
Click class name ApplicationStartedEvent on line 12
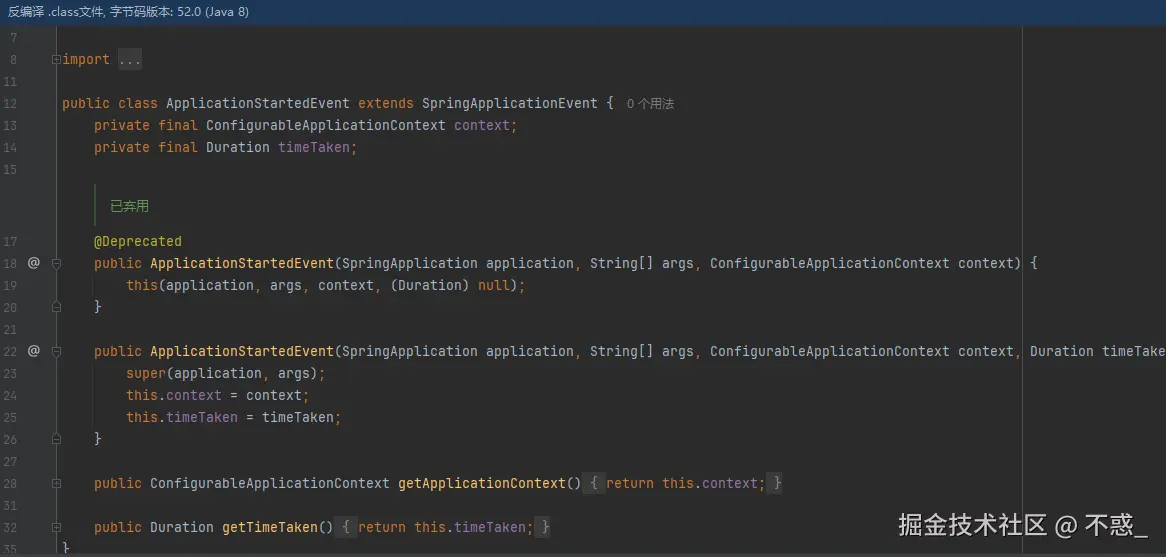258,103
